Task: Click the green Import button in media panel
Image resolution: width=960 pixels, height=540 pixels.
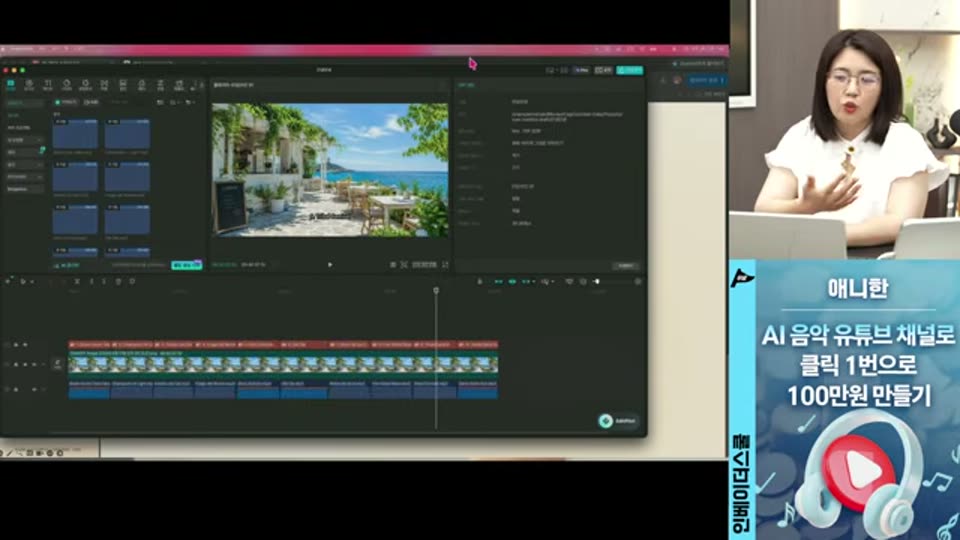Action: tap(66, 102)
